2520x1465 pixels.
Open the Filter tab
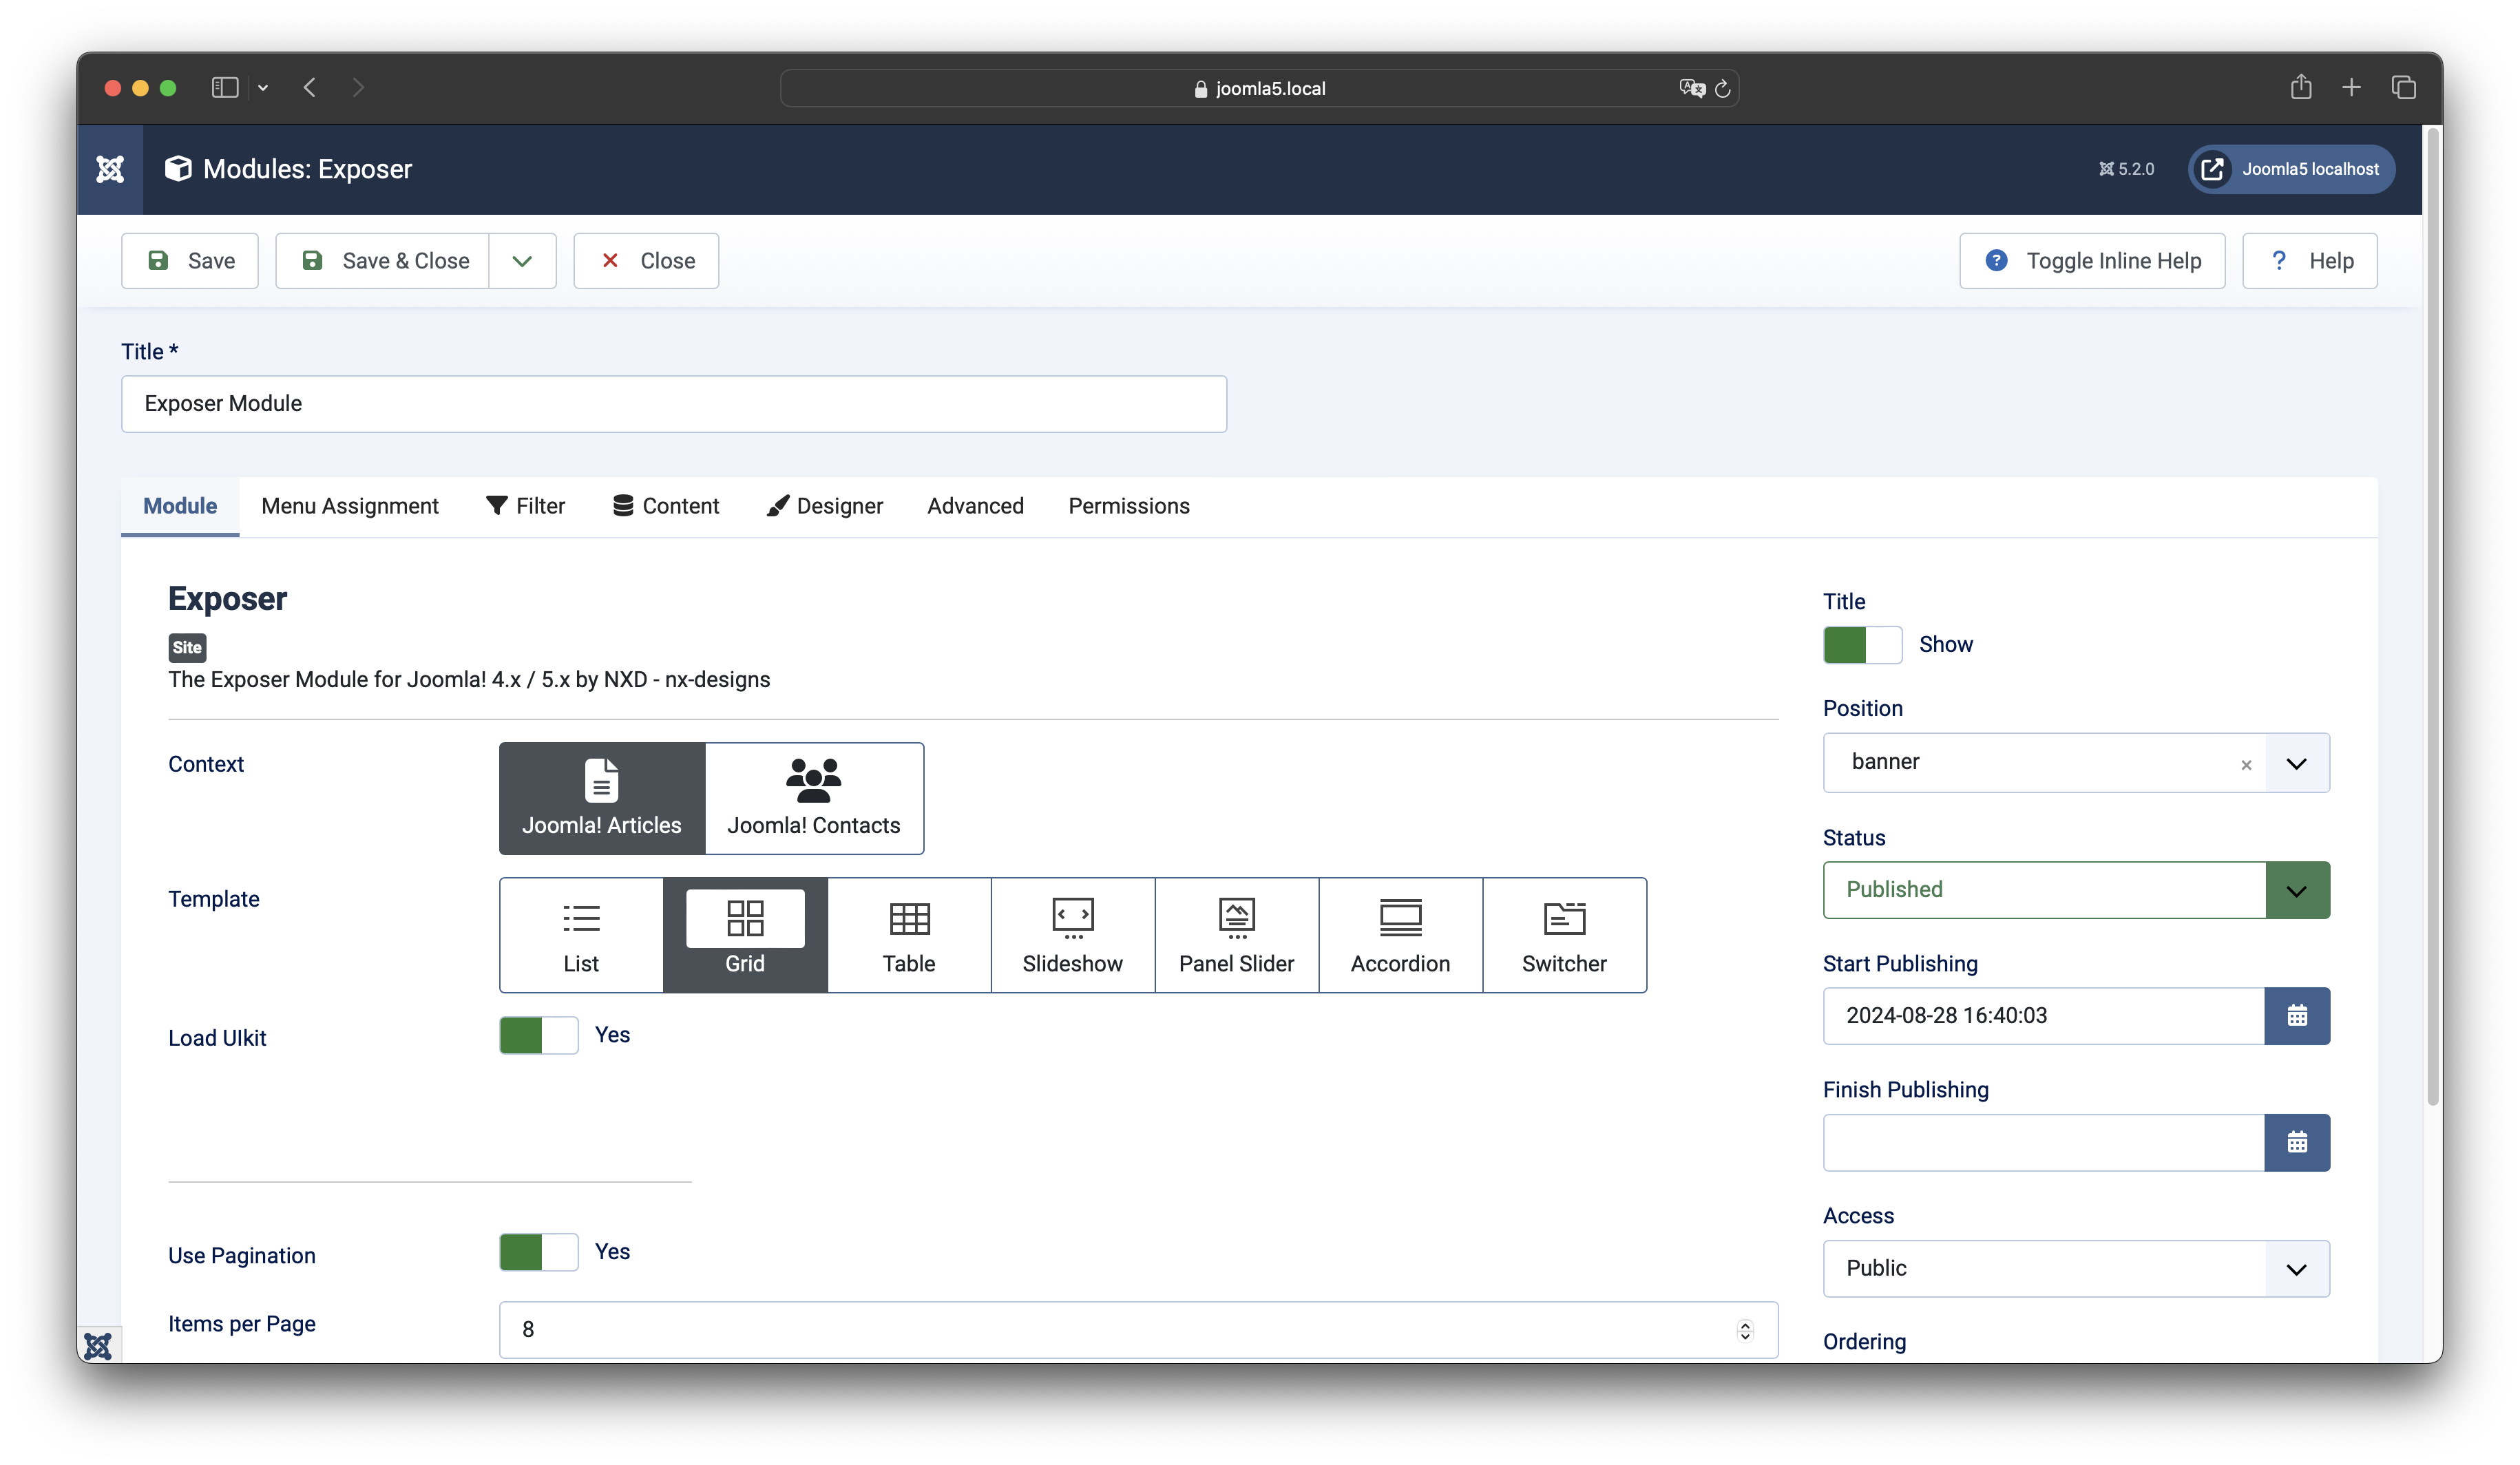point(526,506)
